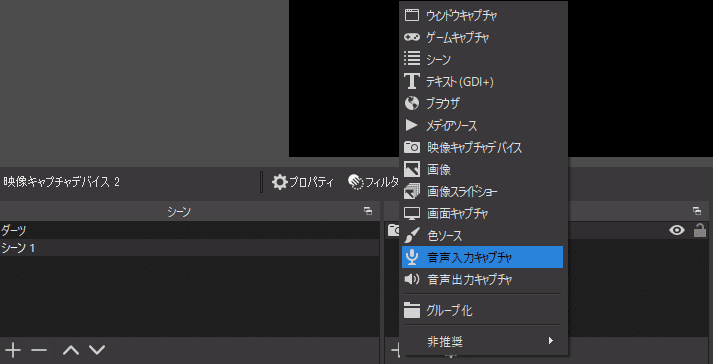
Task: Choose 音声出力キャプチャ from the menu
Action: point(482,279)
